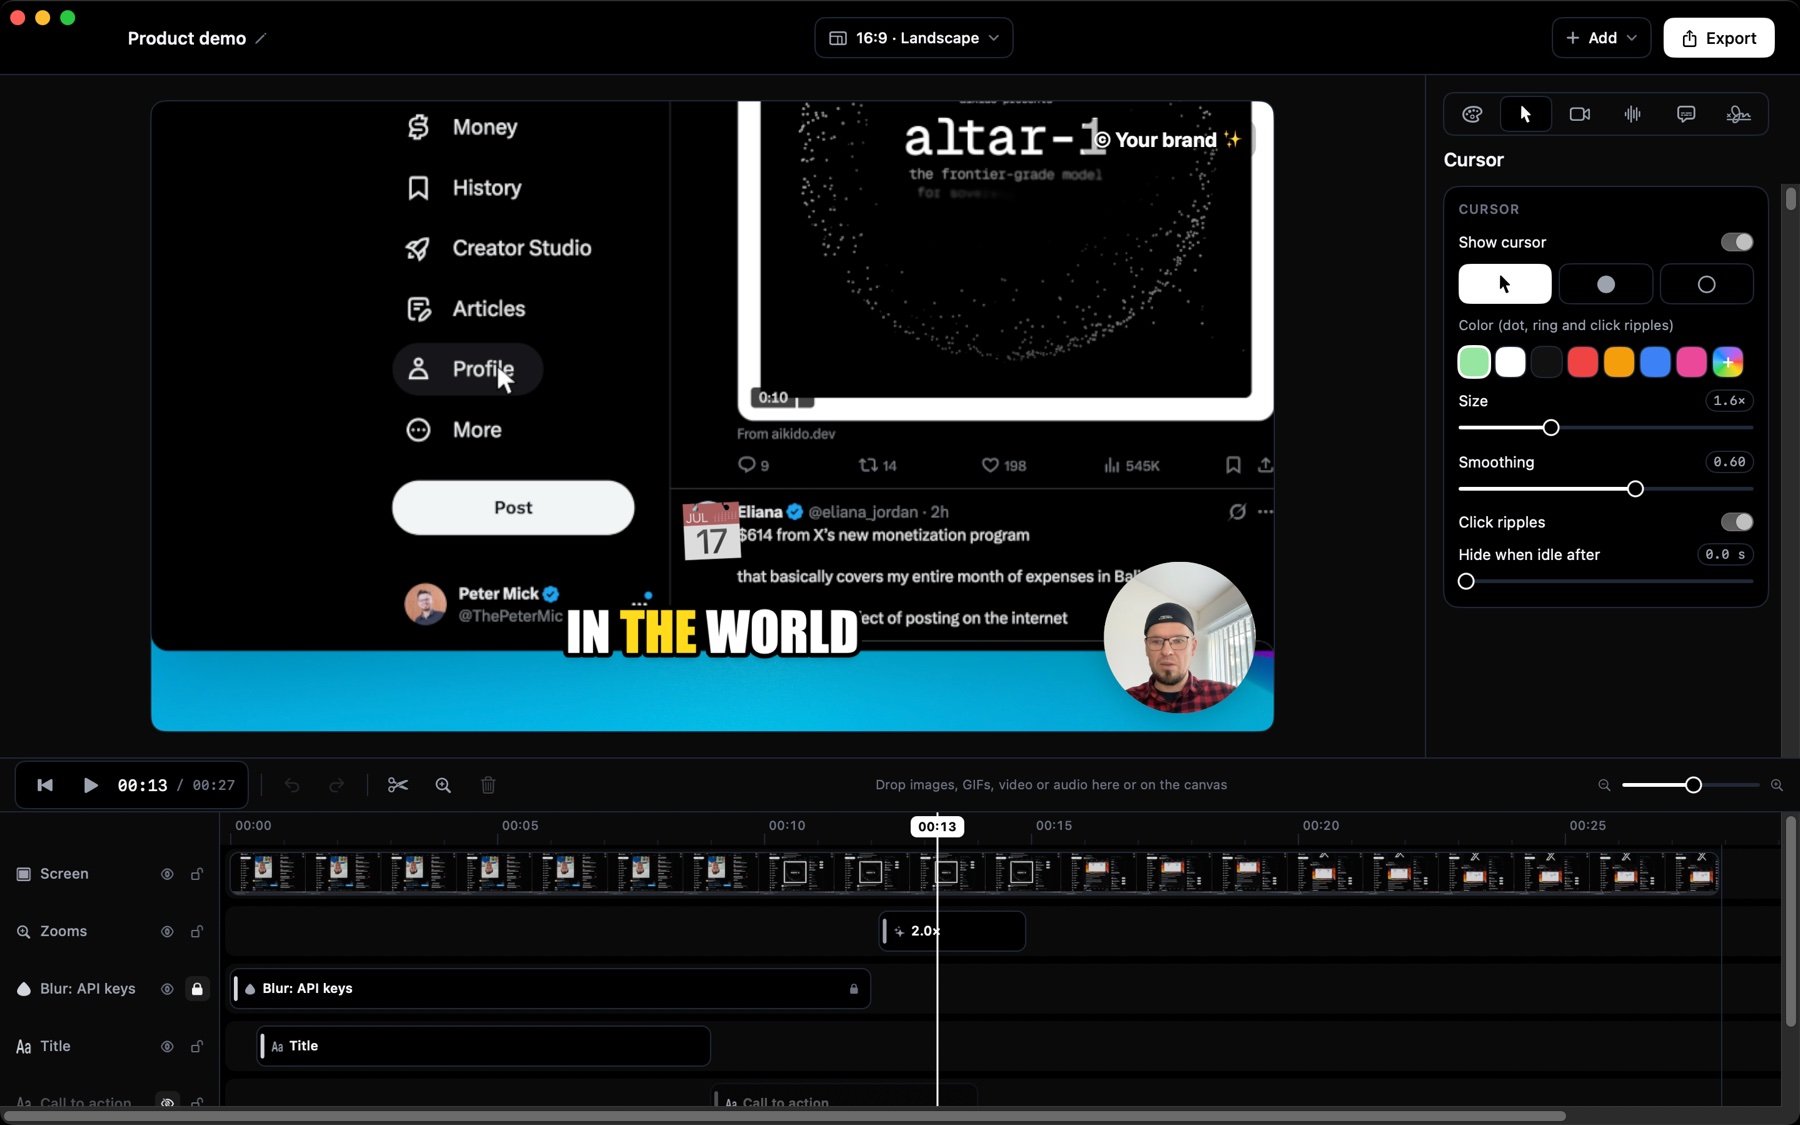The image size is (1800, 1125).
Task: Select the filled dot cursor style
Action: tap(1606, 284)
